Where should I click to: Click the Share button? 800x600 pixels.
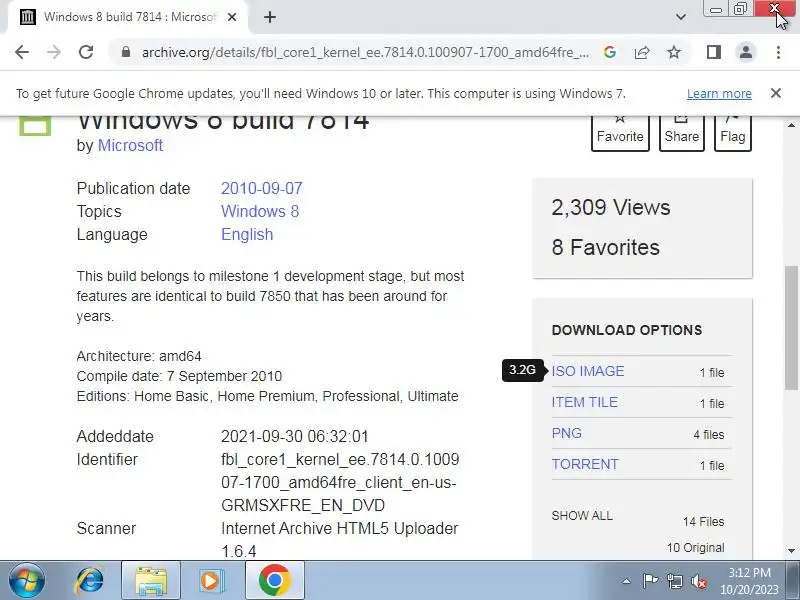(682, 133)
